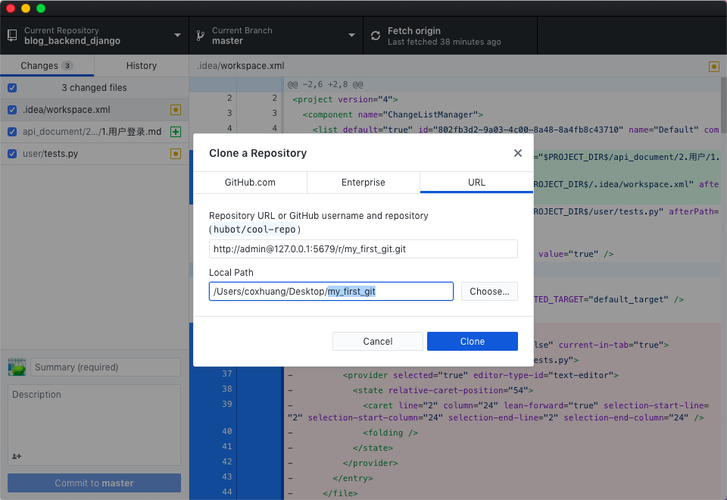Click the user avatar beside summary
This screenshot has height=500, width=727.
(x=17, y=367)
